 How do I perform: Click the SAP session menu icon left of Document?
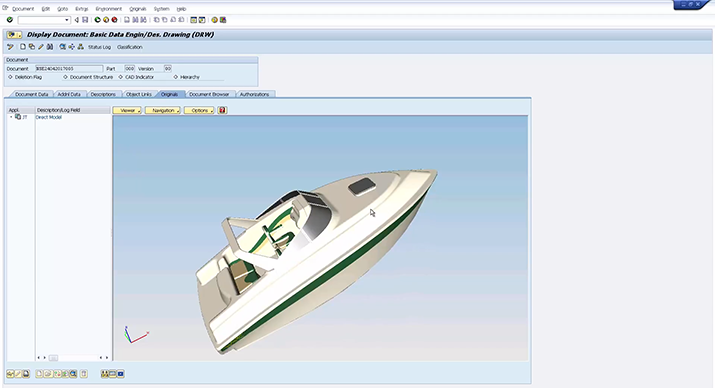click(x=5, y=8)
